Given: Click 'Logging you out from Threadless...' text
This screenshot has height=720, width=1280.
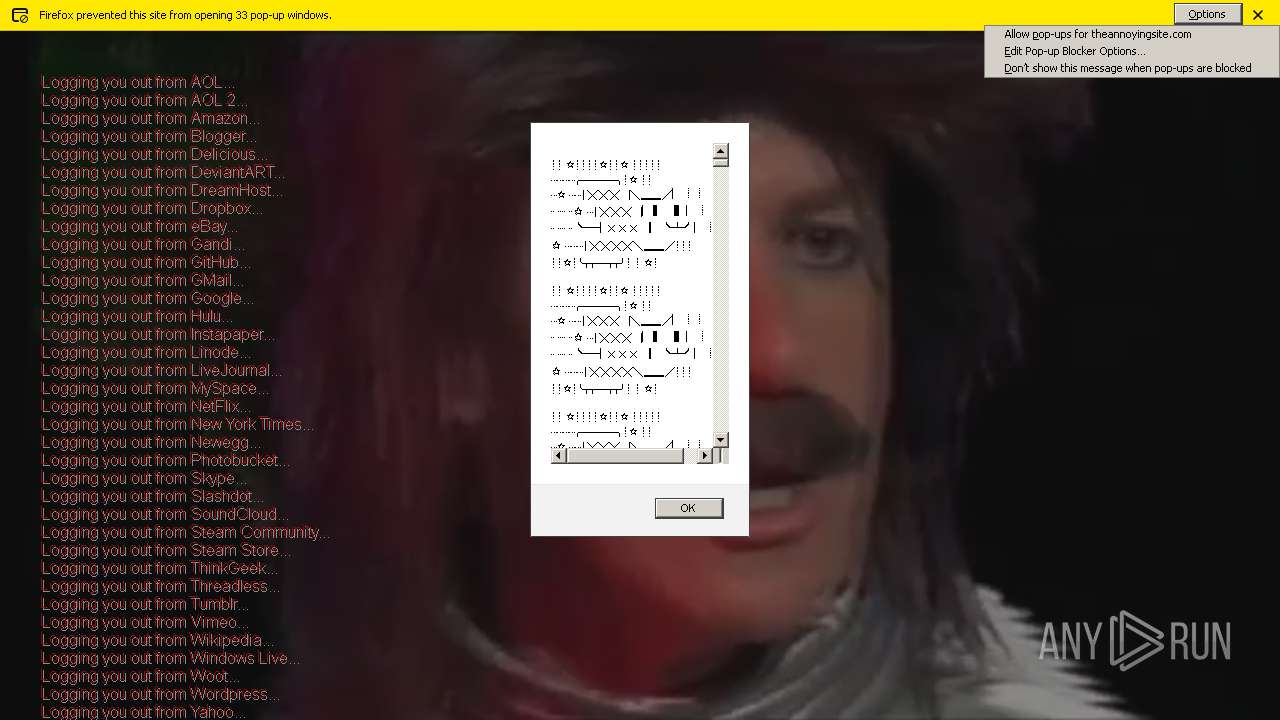Looking at the screenshot, I should tap(160, 586).
